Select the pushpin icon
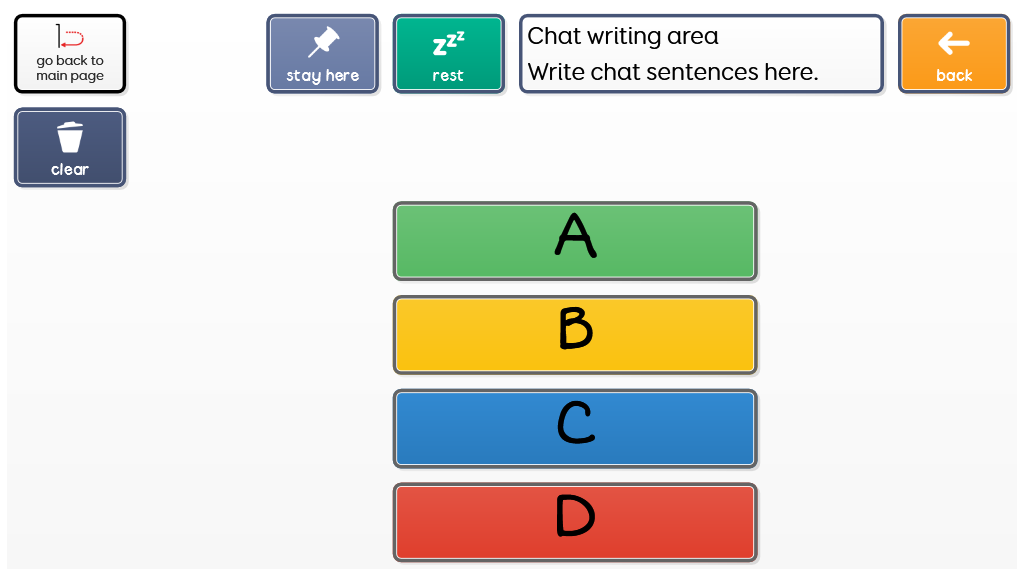This screenshot has width=1024, height=576. click(x=323, y=43)
